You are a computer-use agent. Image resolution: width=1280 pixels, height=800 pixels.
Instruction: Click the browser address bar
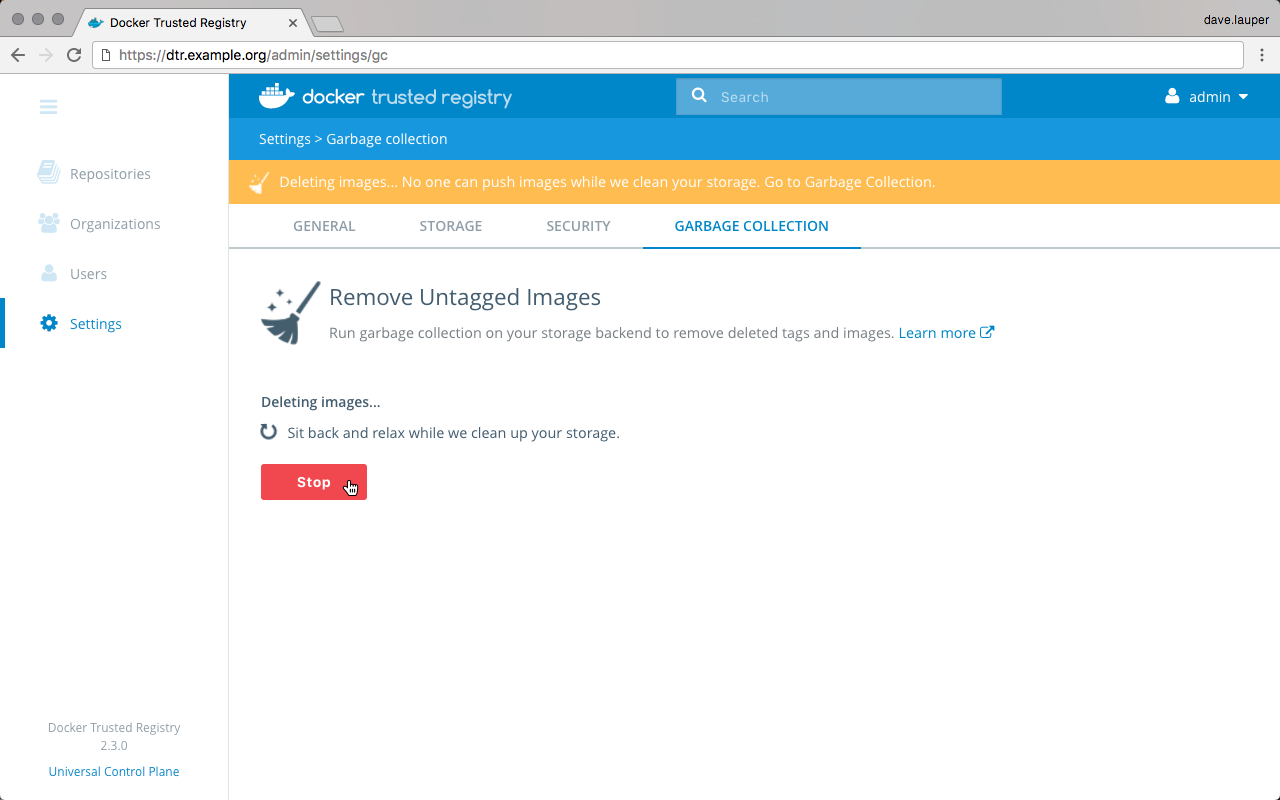(670, 55)
